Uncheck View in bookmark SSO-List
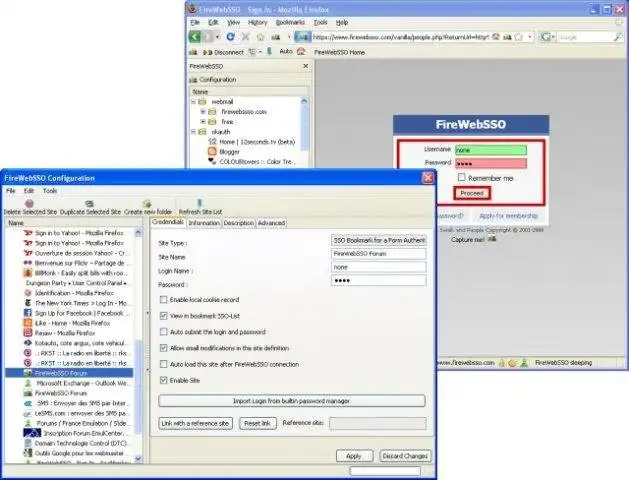This screenshot has height=480, width=629. pyautogui.click(x=163, y=316)
